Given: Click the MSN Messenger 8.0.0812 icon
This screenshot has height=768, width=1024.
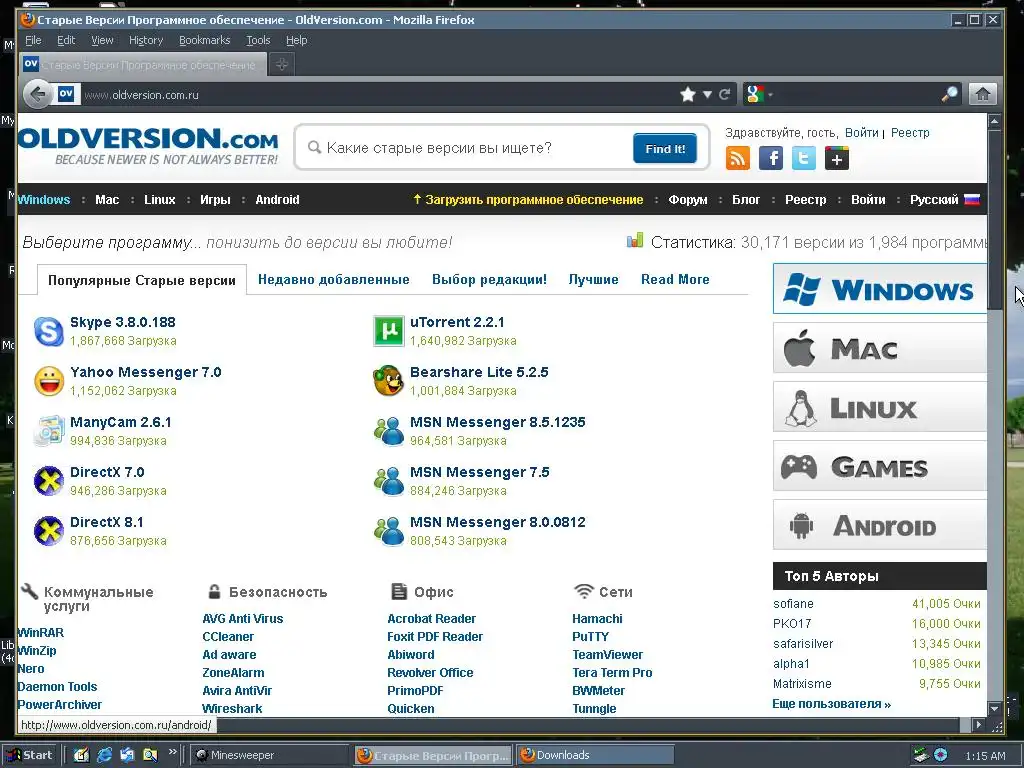Looking at the screenshot, I should click(x=389, y=531).
